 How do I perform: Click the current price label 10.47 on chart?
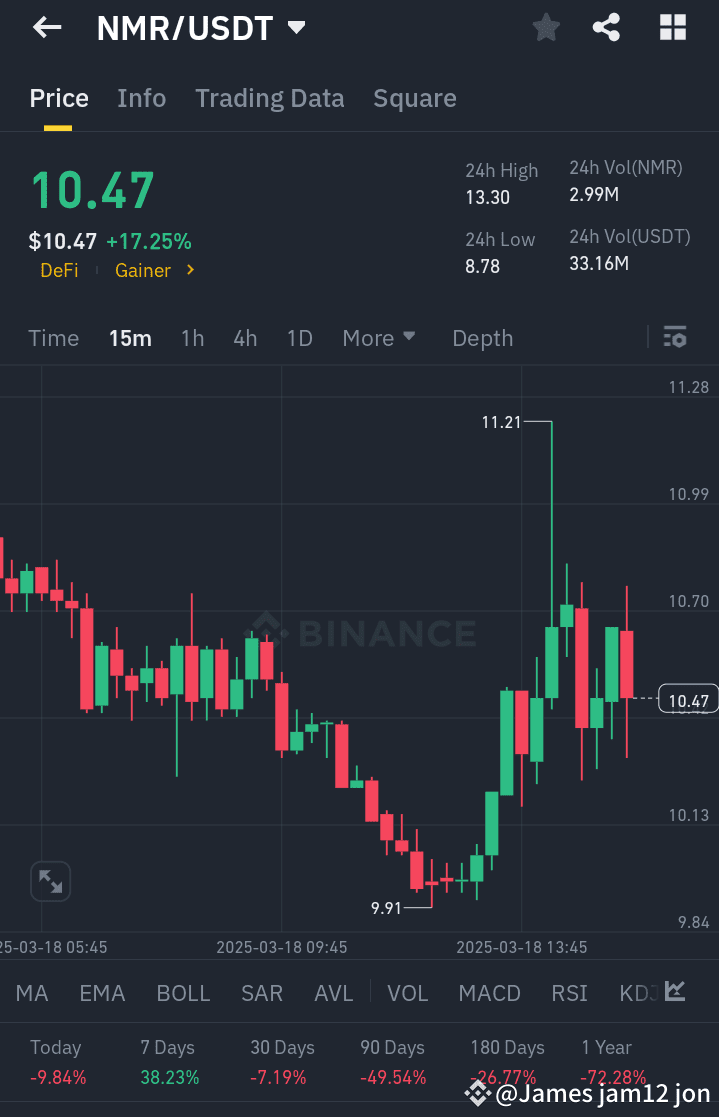[688, 700]
